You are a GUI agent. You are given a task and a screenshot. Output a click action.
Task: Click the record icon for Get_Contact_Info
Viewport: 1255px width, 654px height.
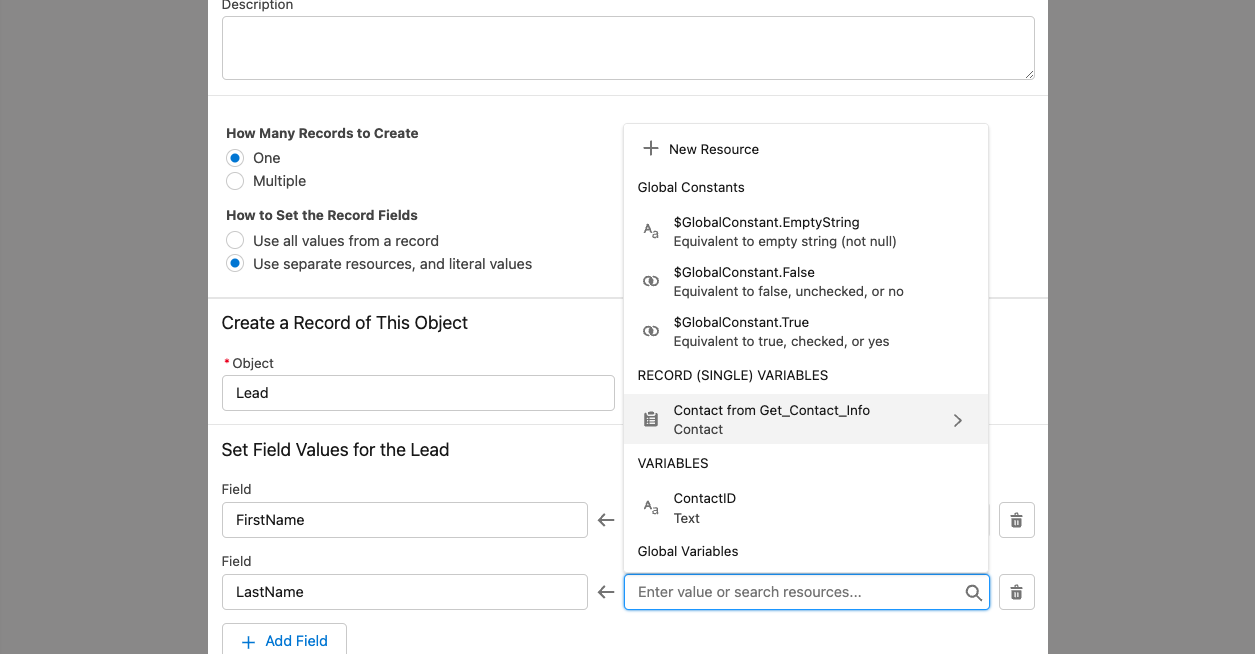tap(651, 419)
